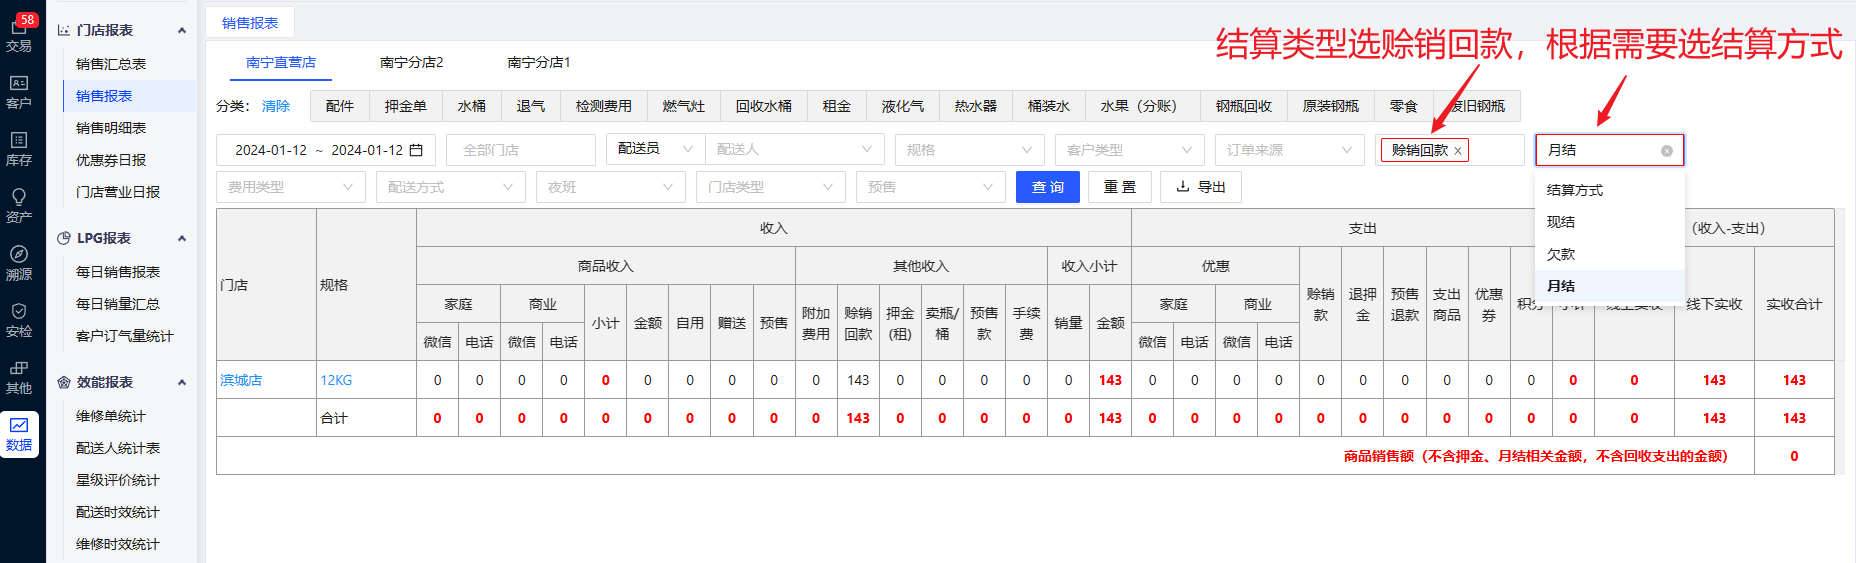Collapse the 效能报表 menu group
The image size is (1856, 563).
(182, 382)
